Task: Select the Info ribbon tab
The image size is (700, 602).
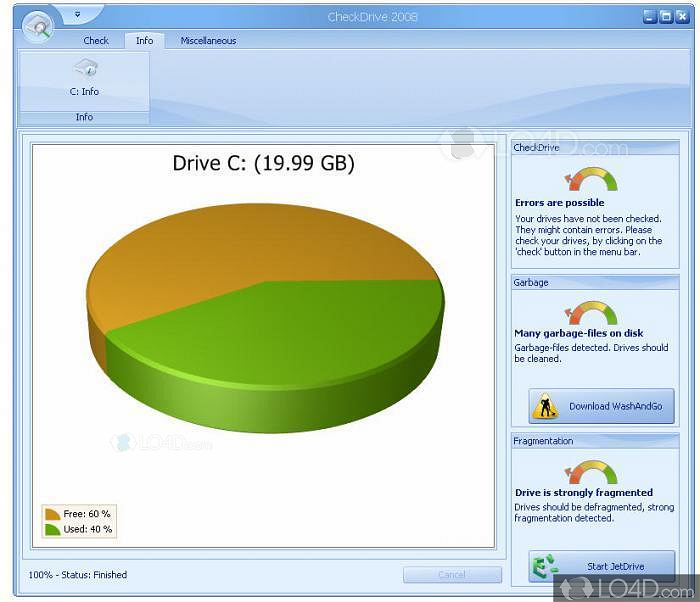Action: click(144, 41)
